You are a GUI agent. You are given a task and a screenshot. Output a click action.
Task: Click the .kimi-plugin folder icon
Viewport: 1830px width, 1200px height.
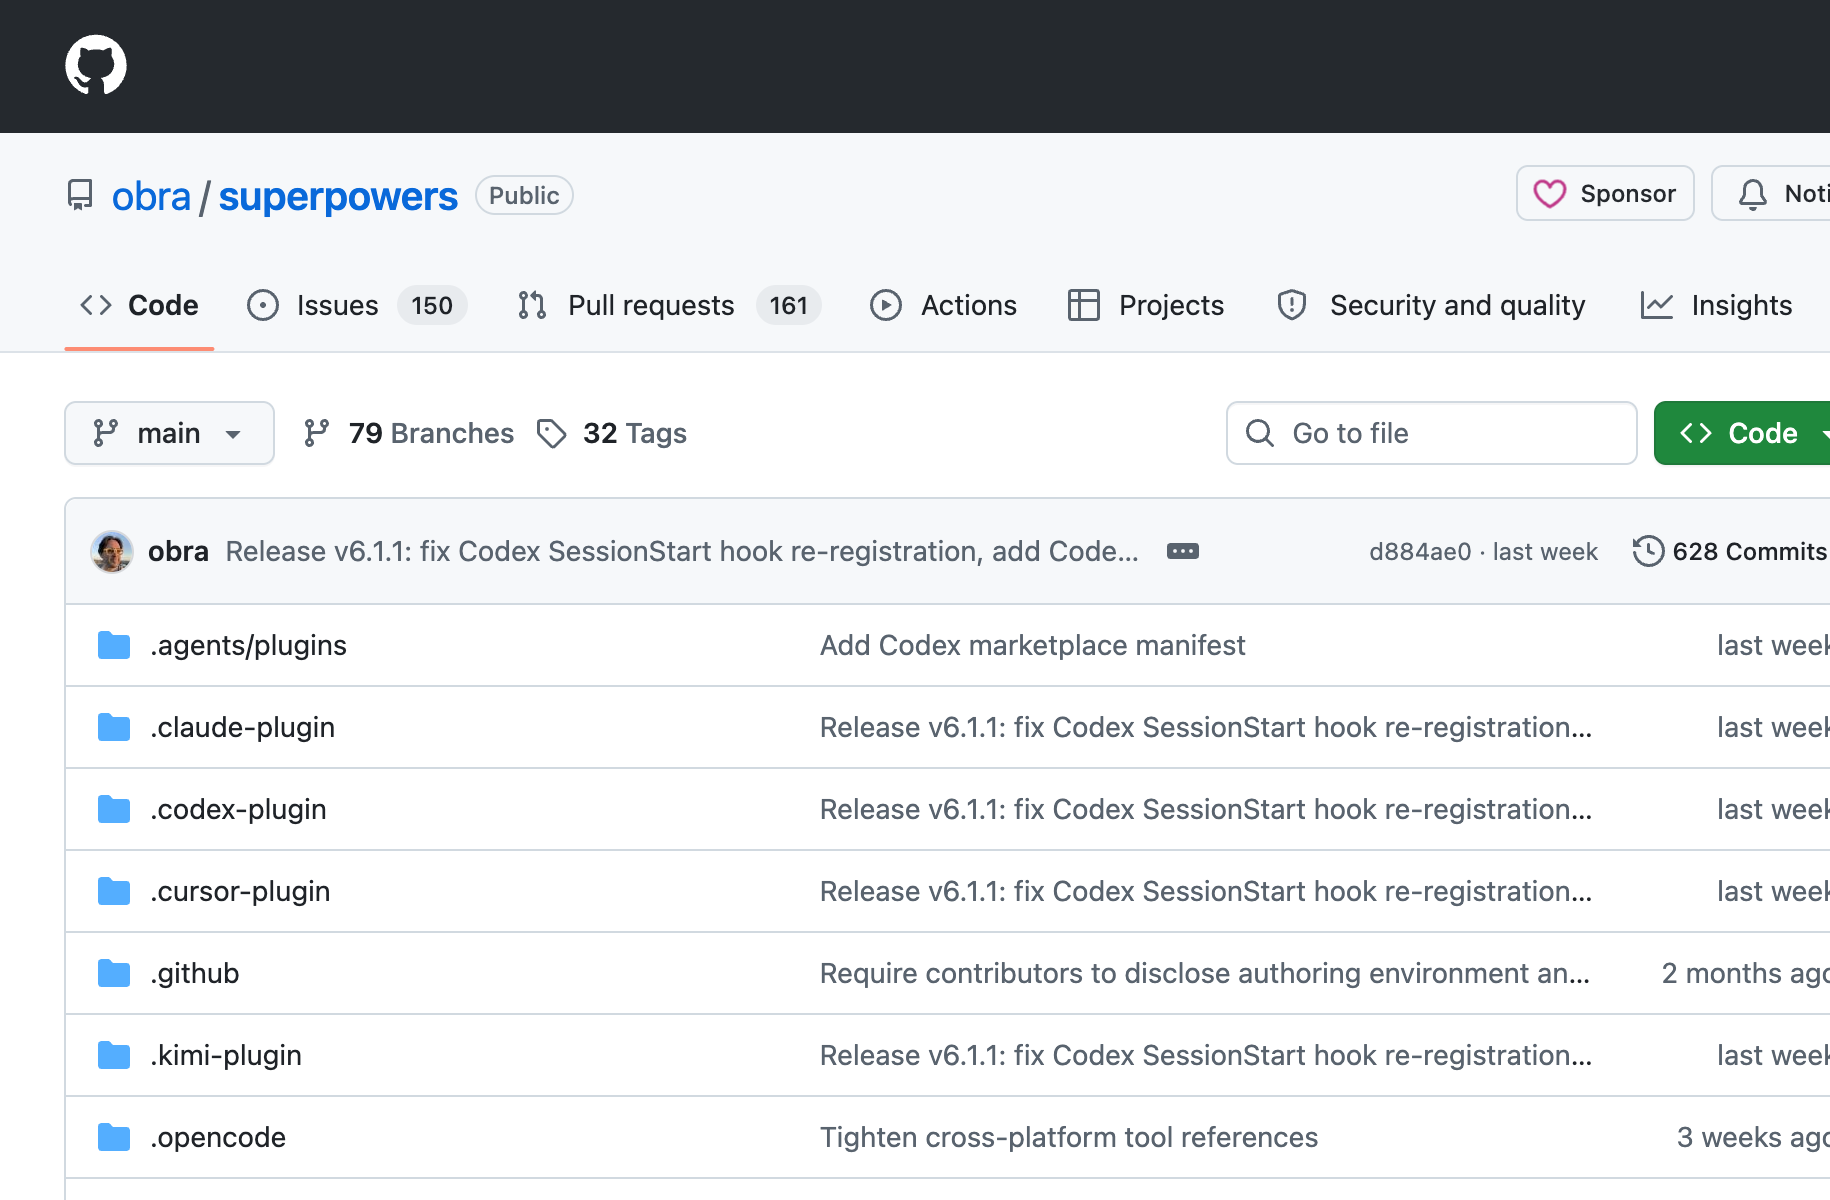[x=114, y=1055]
